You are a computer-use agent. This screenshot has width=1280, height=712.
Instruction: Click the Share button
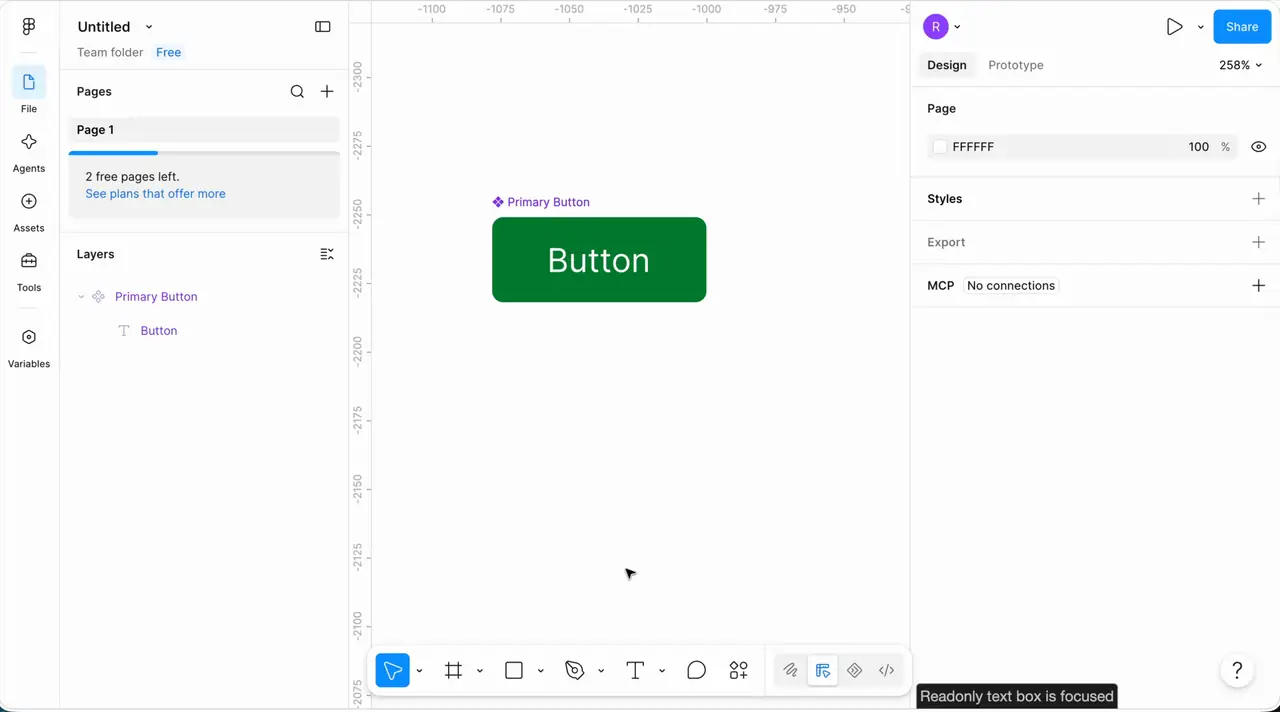1242,27
